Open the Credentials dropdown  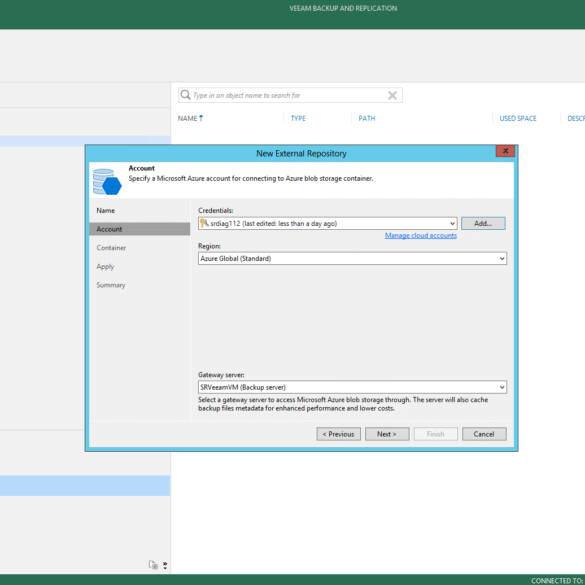point(452,223)
